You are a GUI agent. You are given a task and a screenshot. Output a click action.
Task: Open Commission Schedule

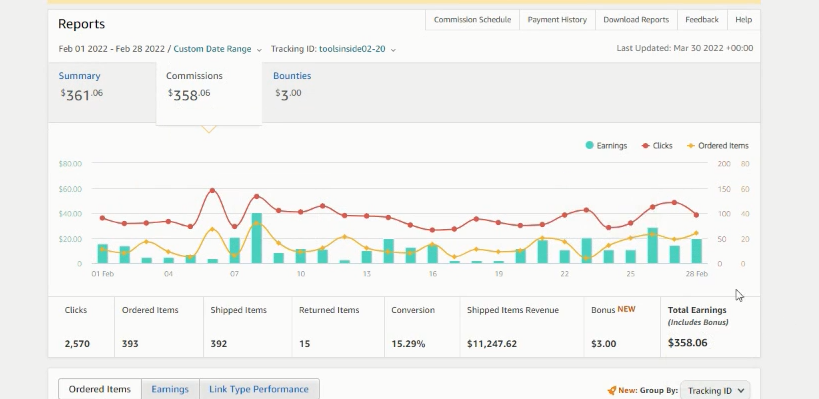pyautogui.click(x=472, y=20)
